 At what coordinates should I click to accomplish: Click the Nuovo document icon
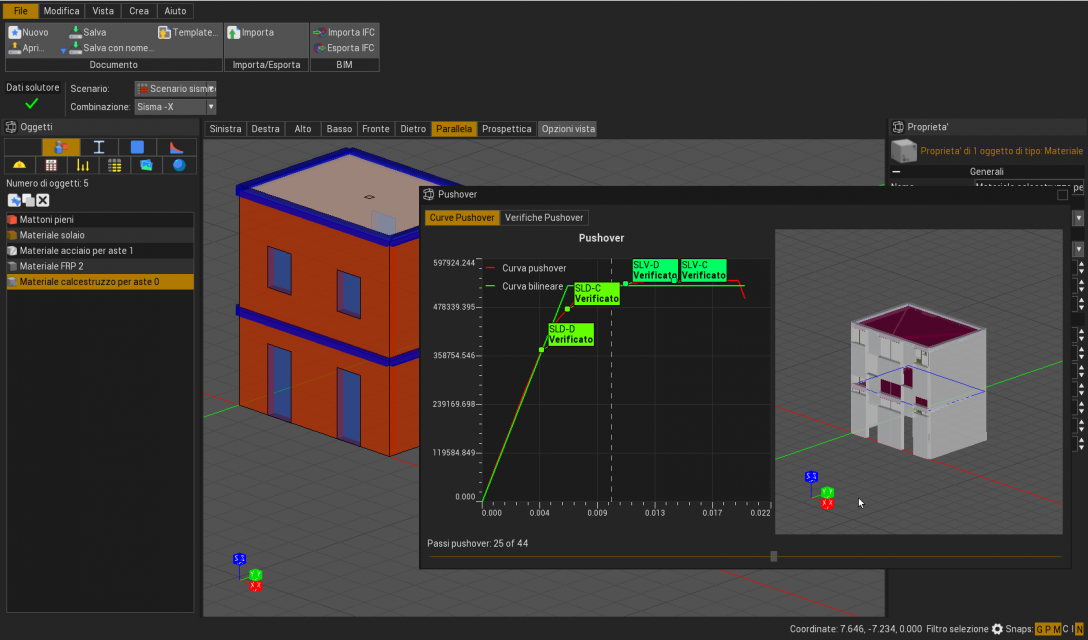pos(15,32)
